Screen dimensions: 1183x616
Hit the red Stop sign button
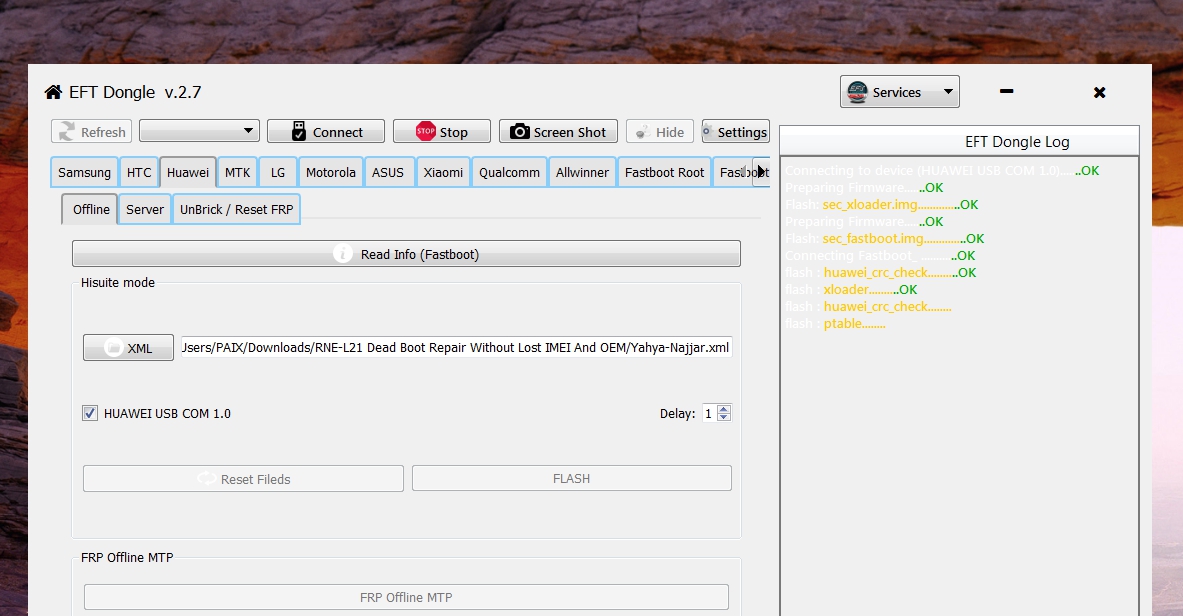441,131
